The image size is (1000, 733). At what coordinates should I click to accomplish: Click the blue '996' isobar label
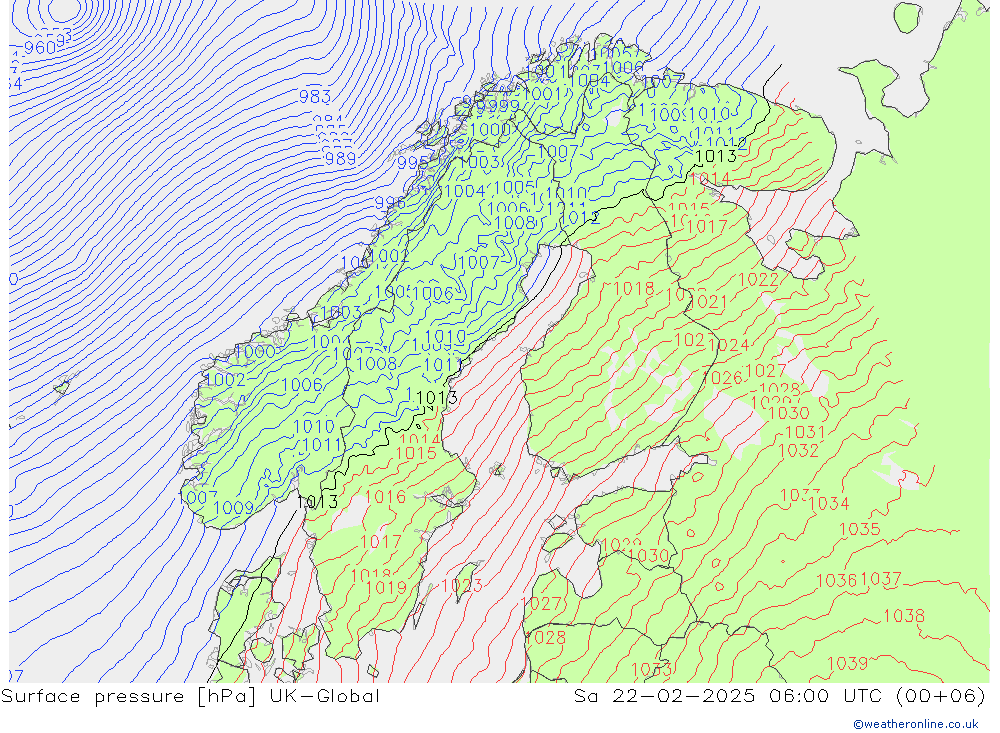tap(390, 204)
